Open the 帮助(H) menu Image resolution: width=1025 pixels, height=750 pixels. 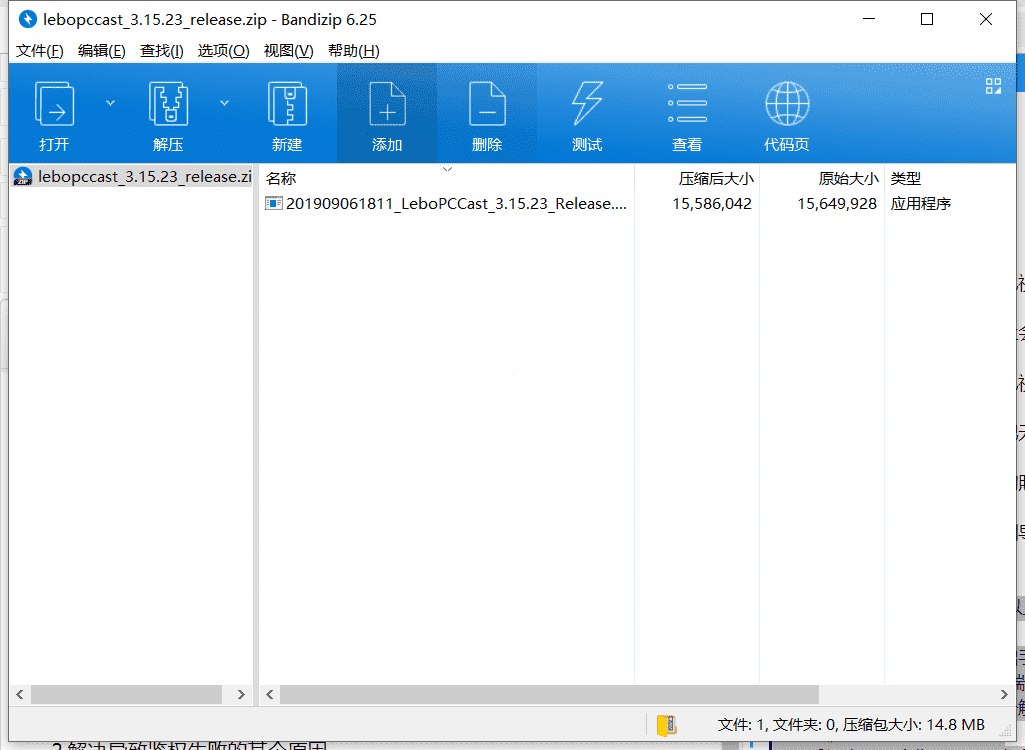(x=354, y=51)
